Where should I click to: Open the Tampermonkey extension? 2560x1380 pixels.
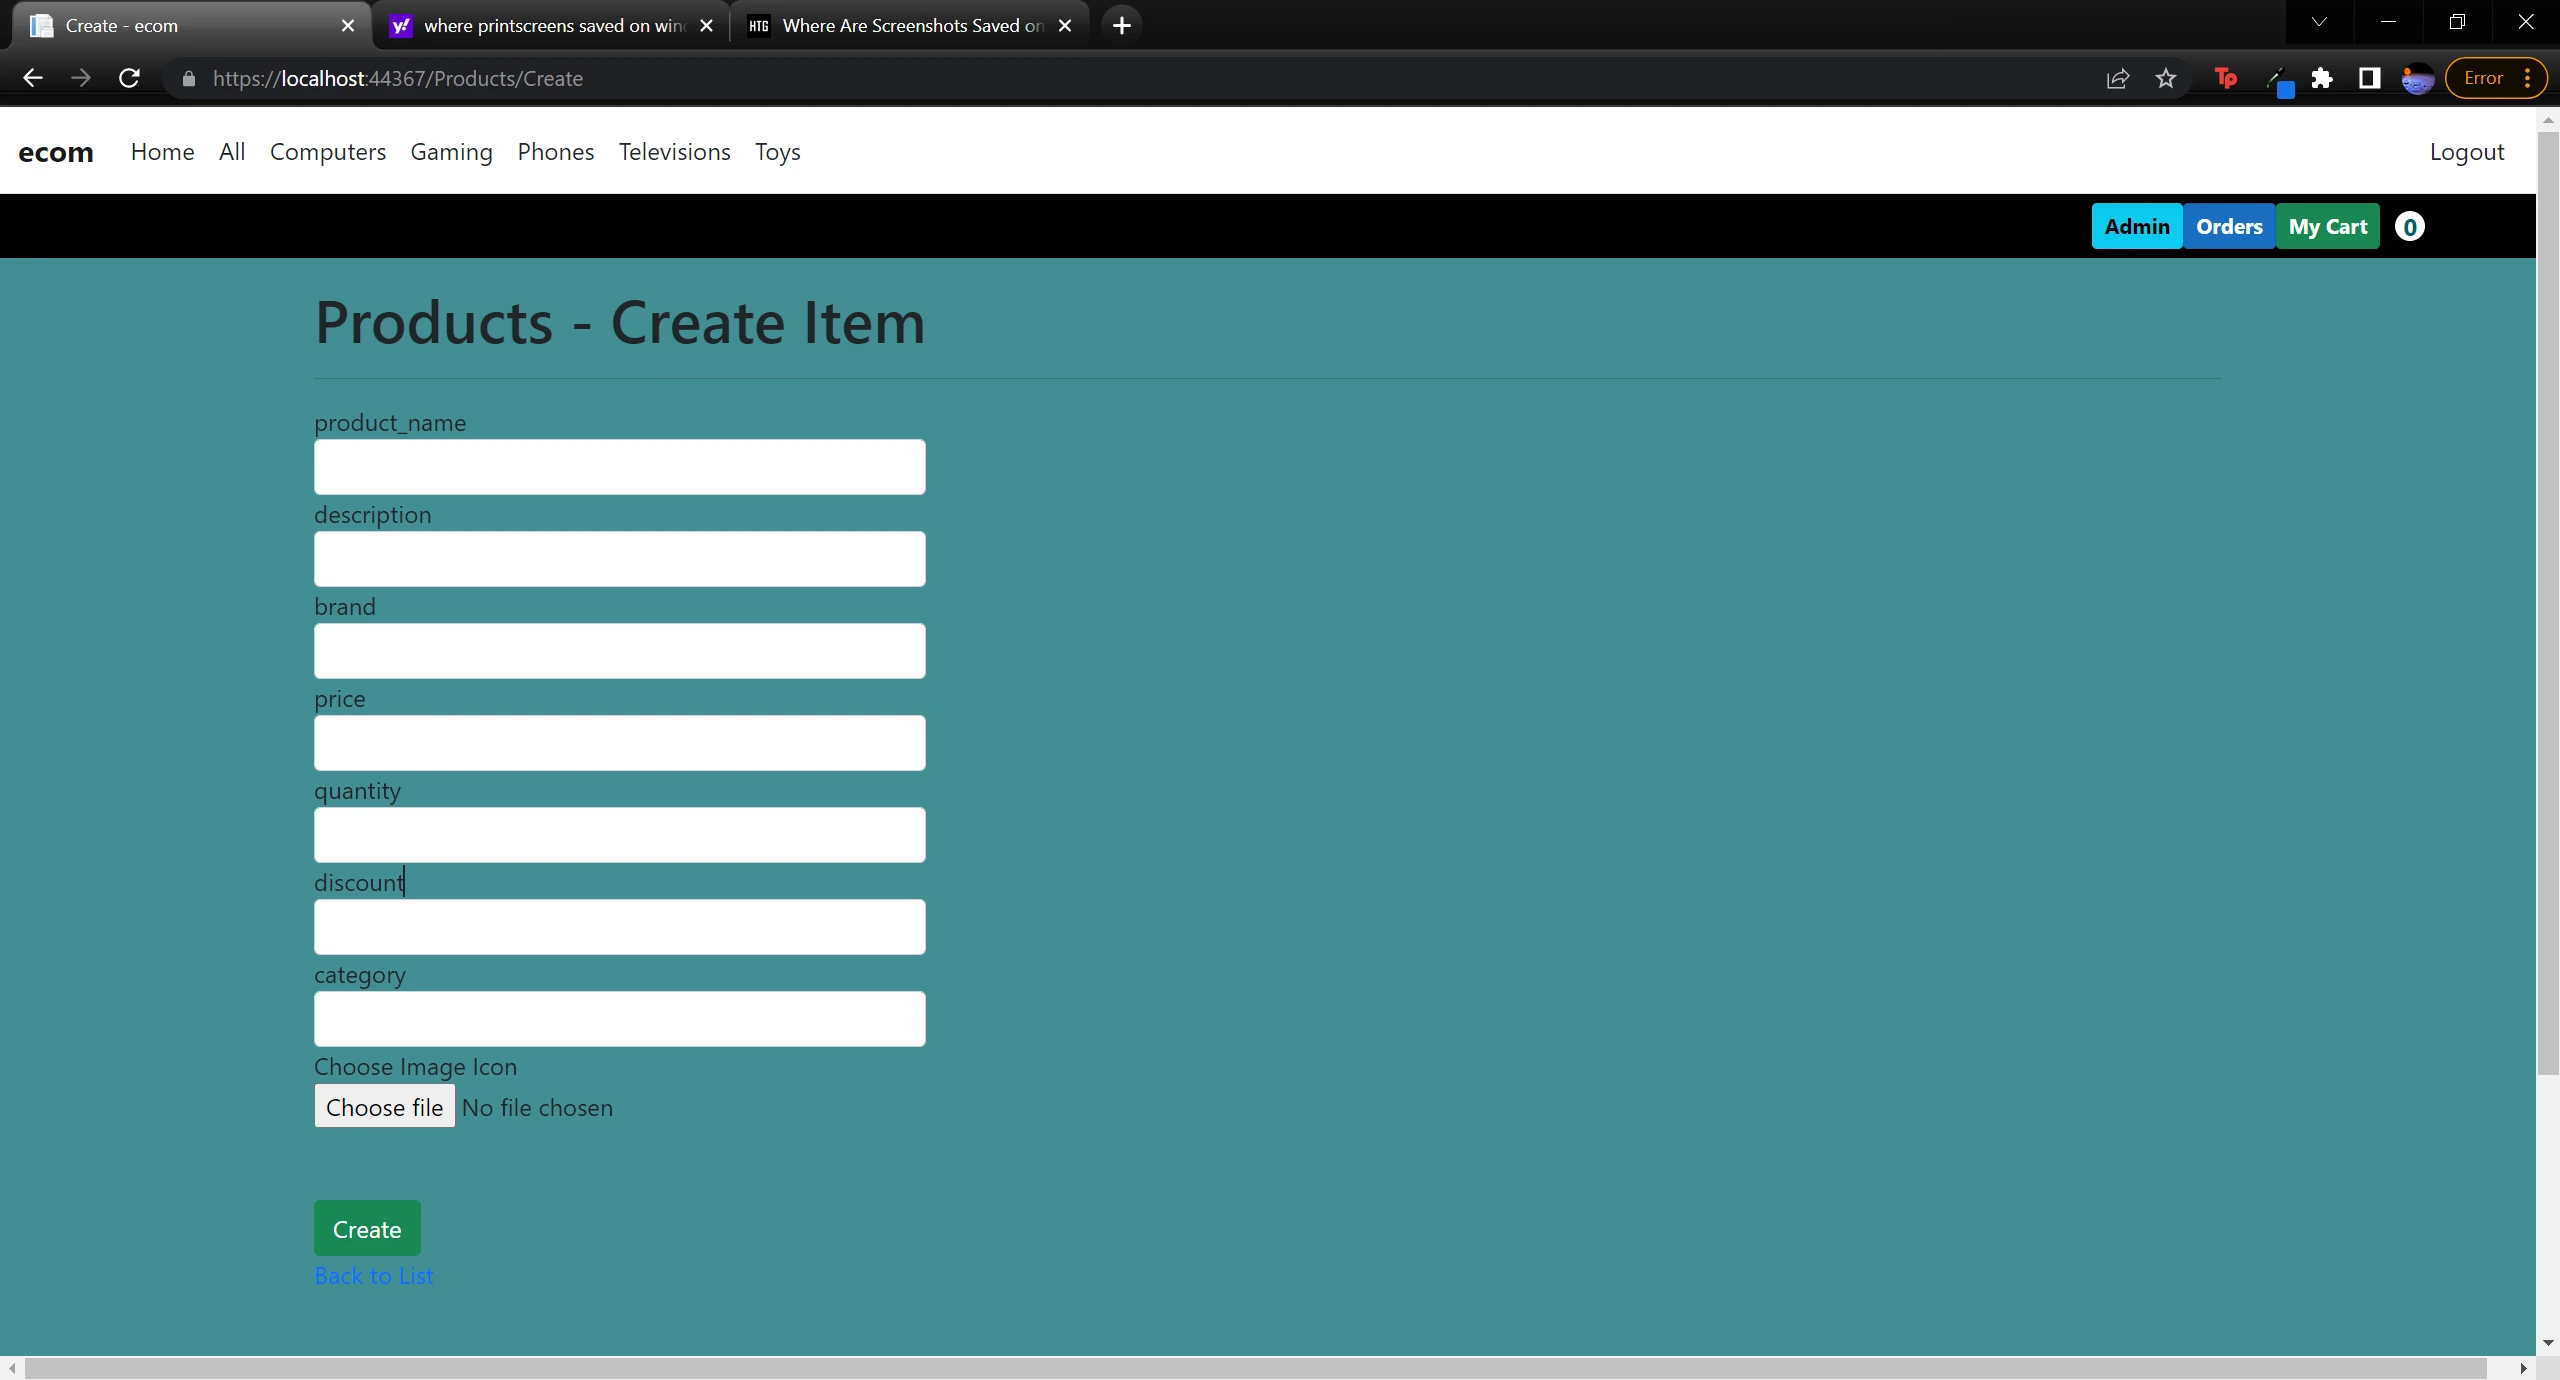(2224, 78)
